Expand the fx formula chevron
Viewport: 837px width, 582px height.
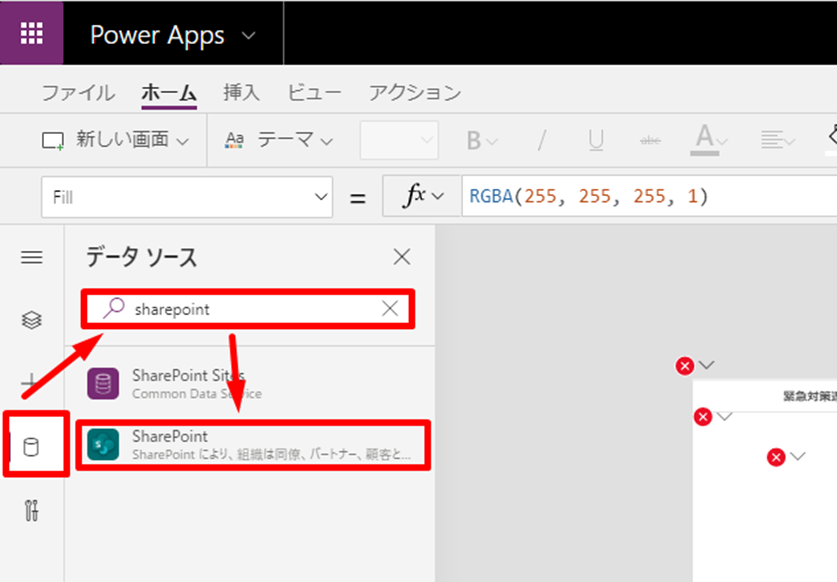tap(438, 196)
